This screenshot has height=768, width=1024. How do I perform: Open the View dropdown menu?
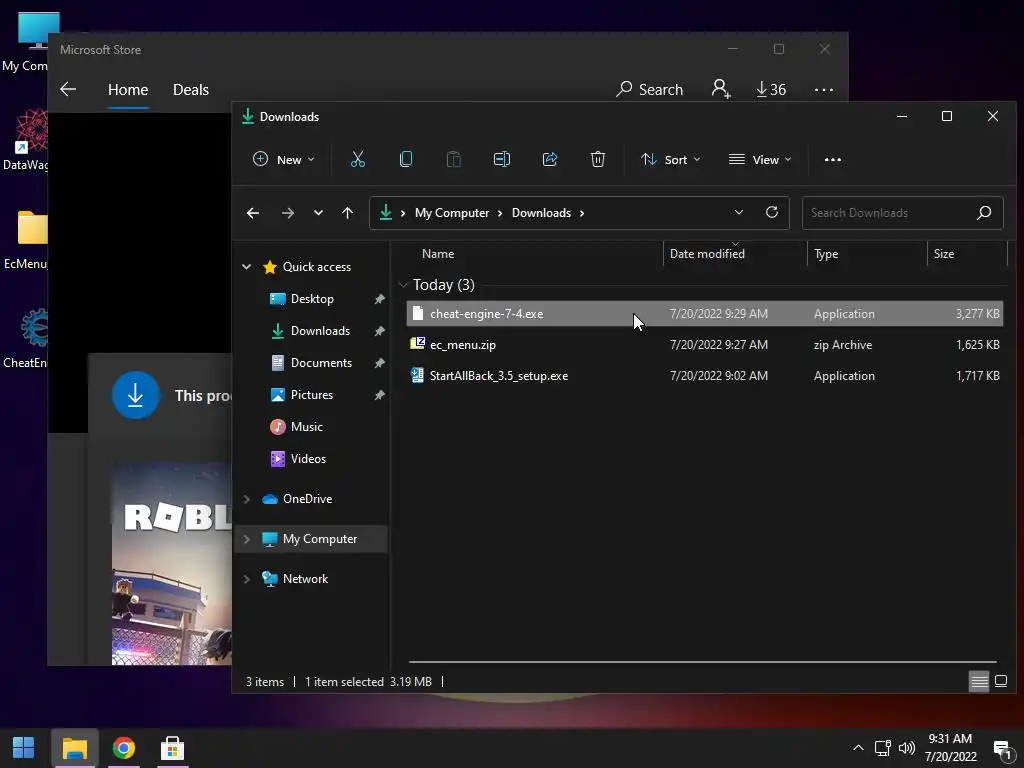pos(760,159)
